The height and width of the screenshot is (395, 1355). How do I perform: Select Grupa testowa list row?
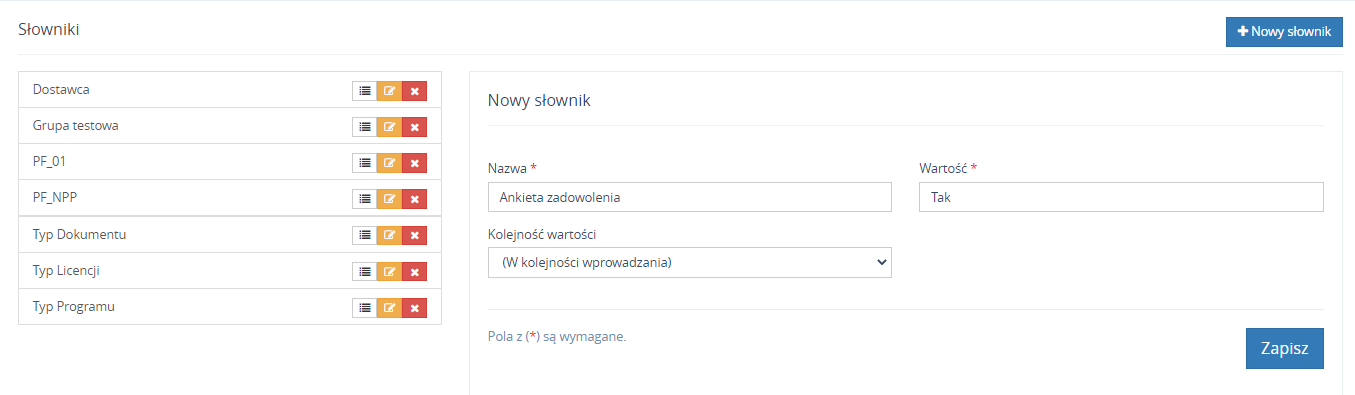(230, 126)
